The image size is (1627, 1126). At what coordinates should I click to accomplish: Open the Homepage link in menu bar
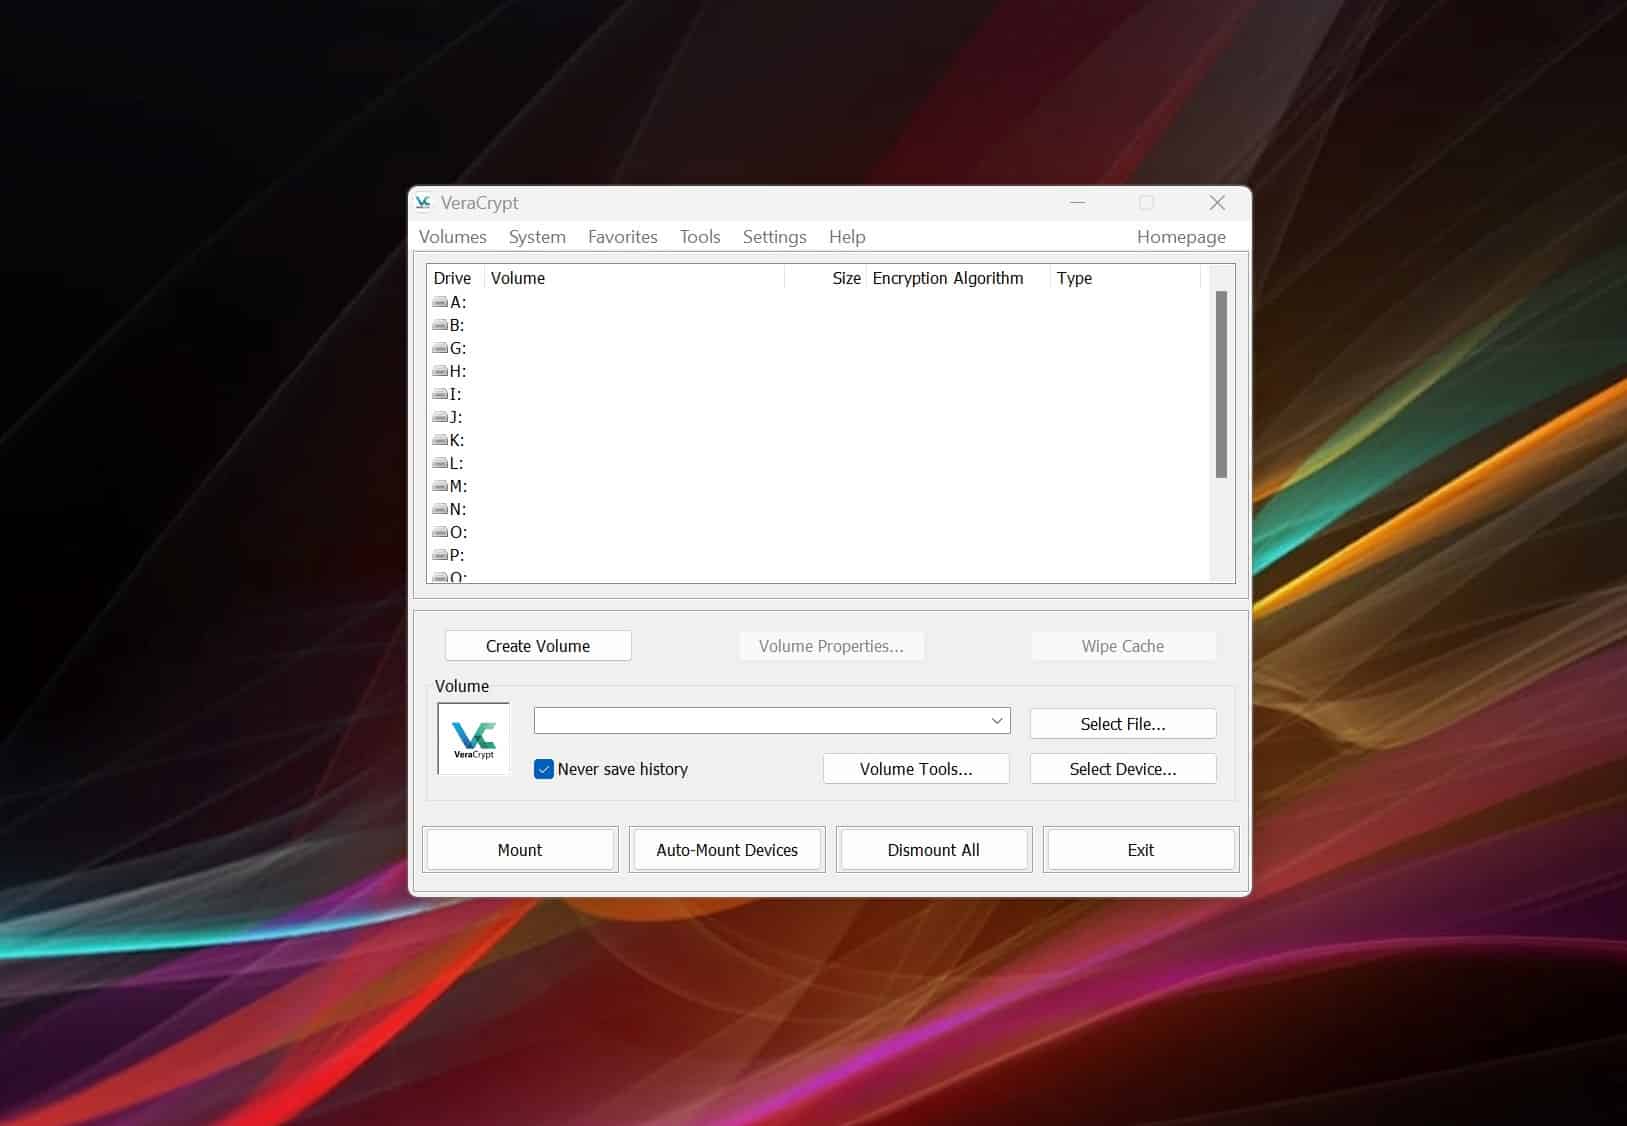point(1181,237)
